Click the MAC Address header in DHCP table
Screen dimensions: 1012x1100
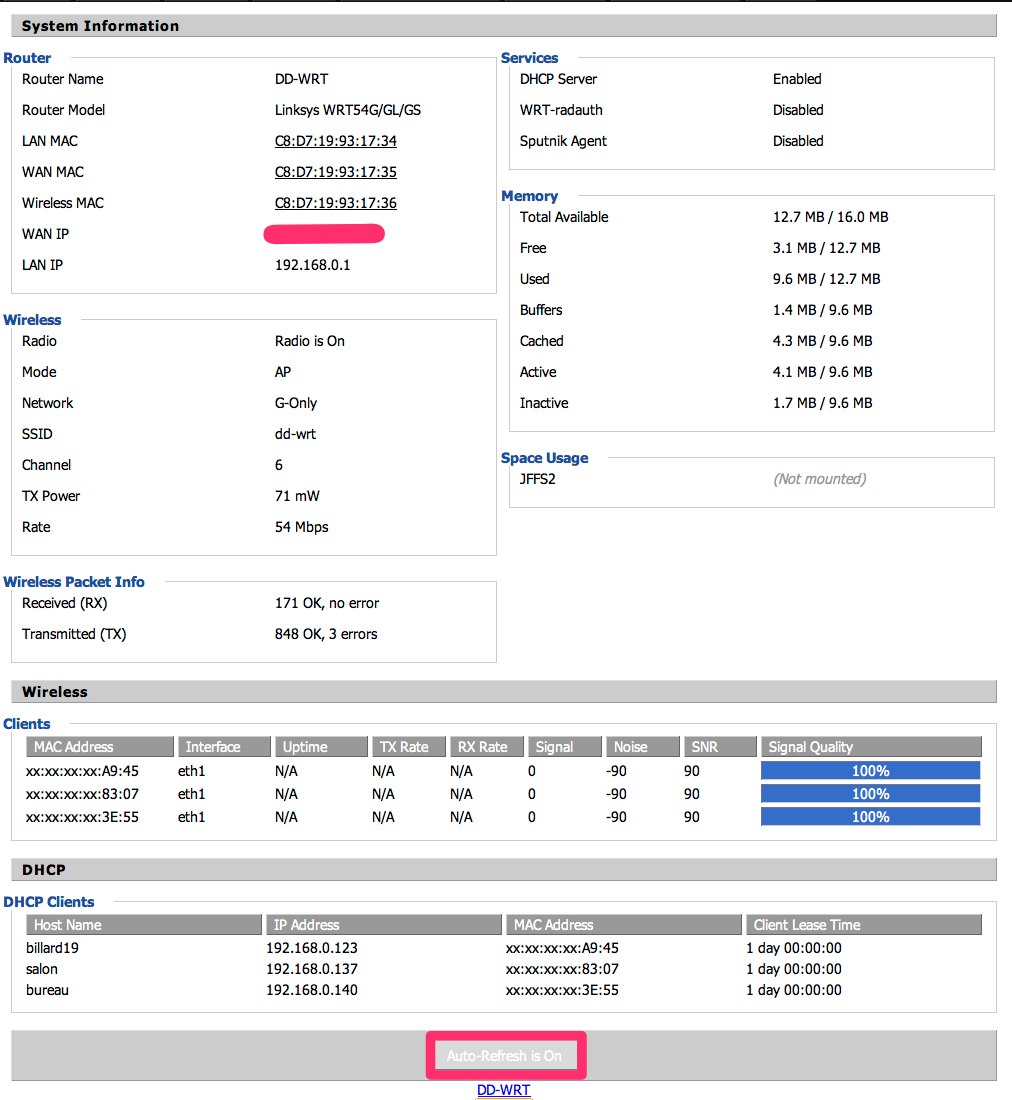(x=623, y=925)
